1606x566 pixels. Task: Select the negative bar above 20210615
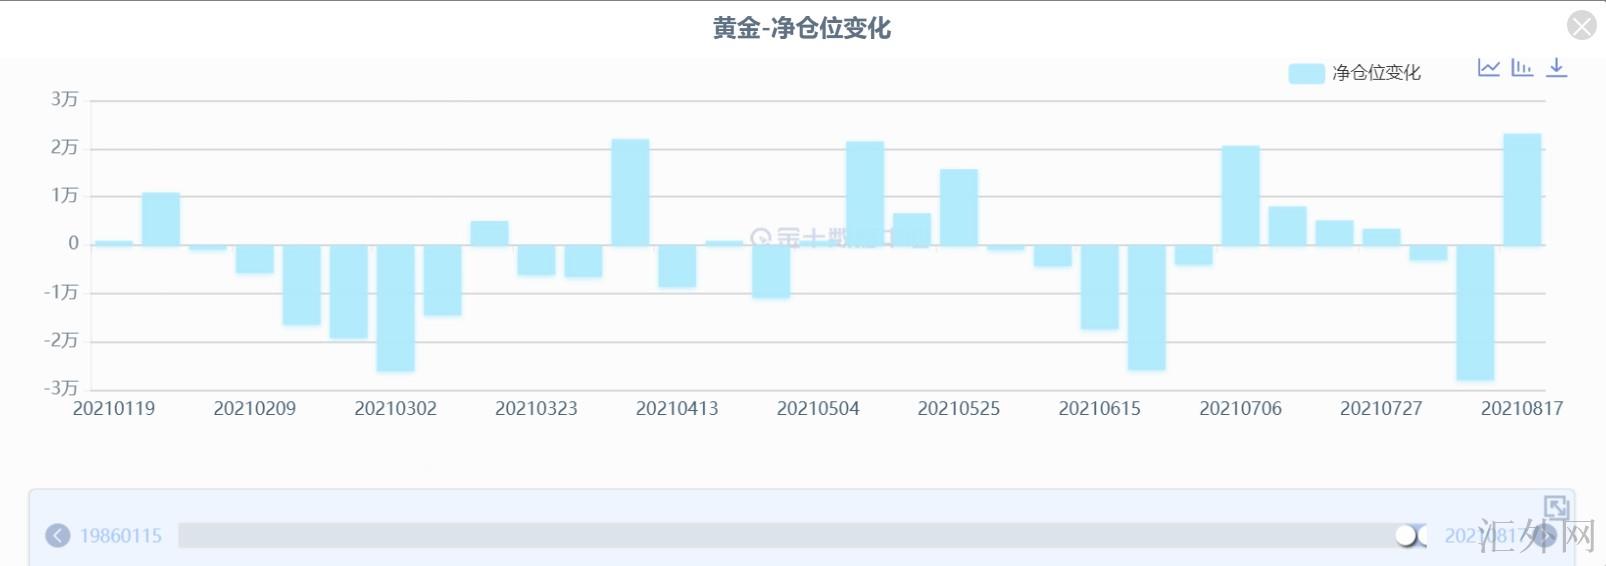tap(1100, 287)
